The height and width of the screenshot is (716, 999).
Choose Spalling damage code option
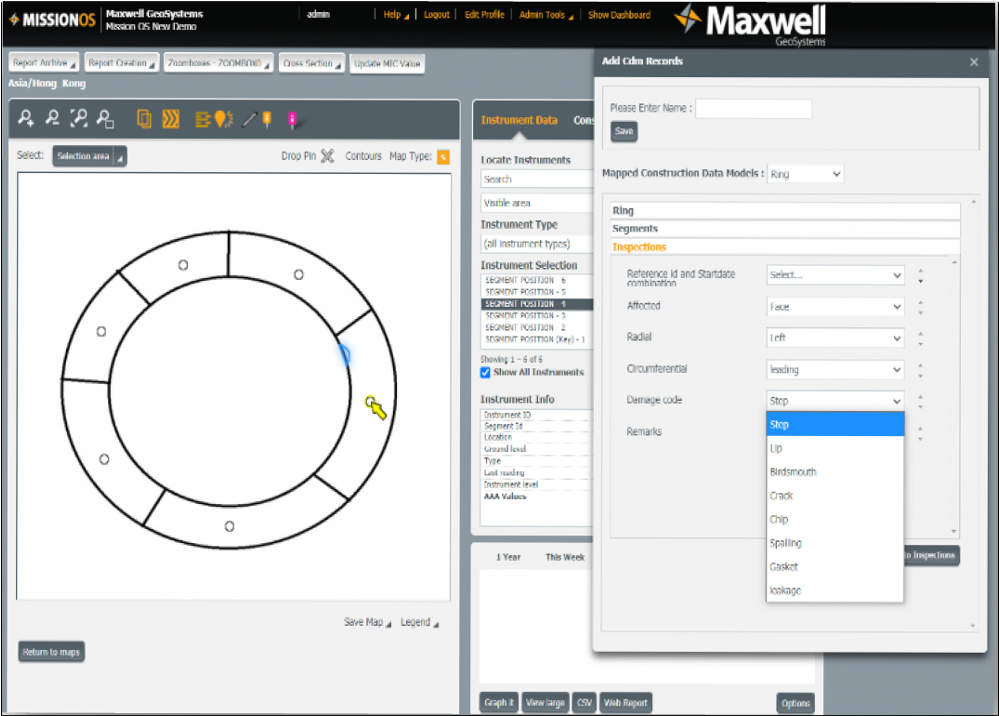835,543
